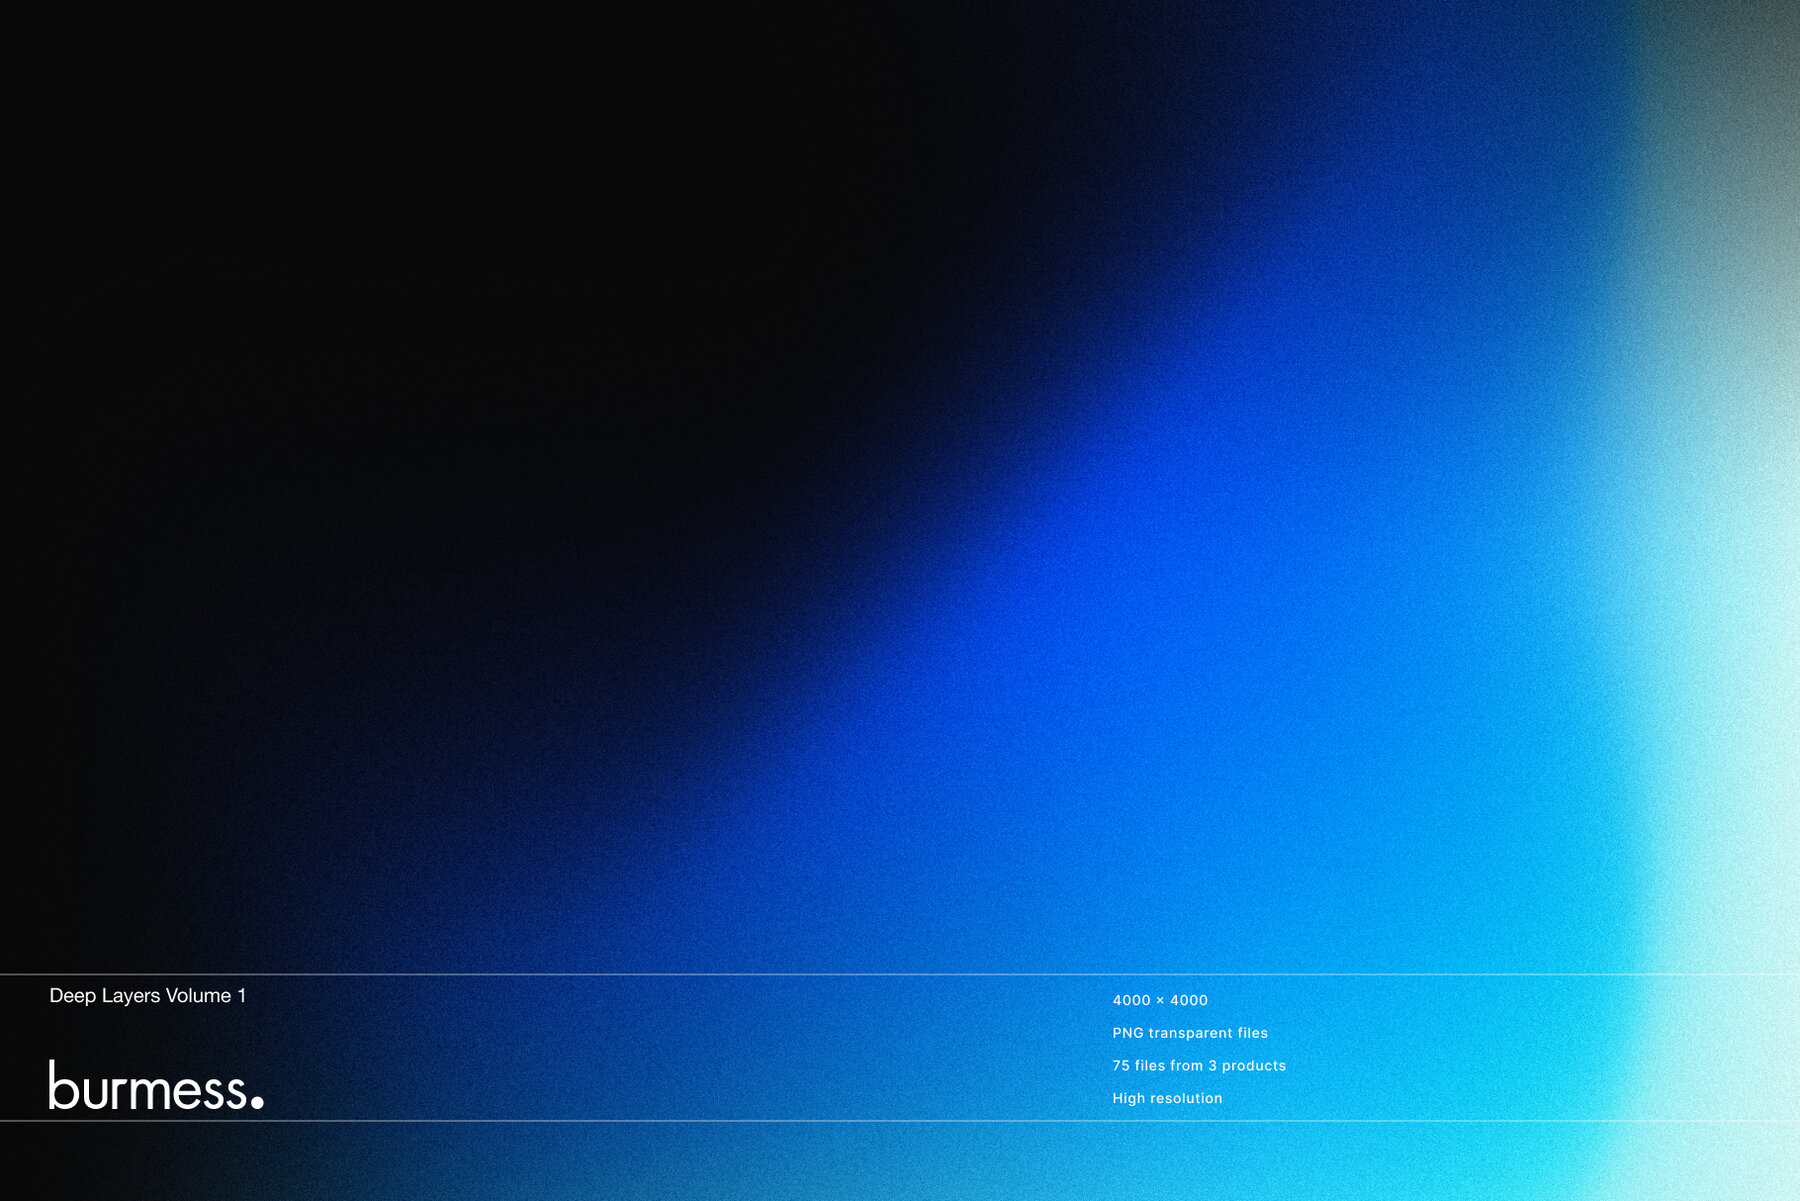
Task: Click the letter b in burmess logo
Action: tap(62, 1086)
